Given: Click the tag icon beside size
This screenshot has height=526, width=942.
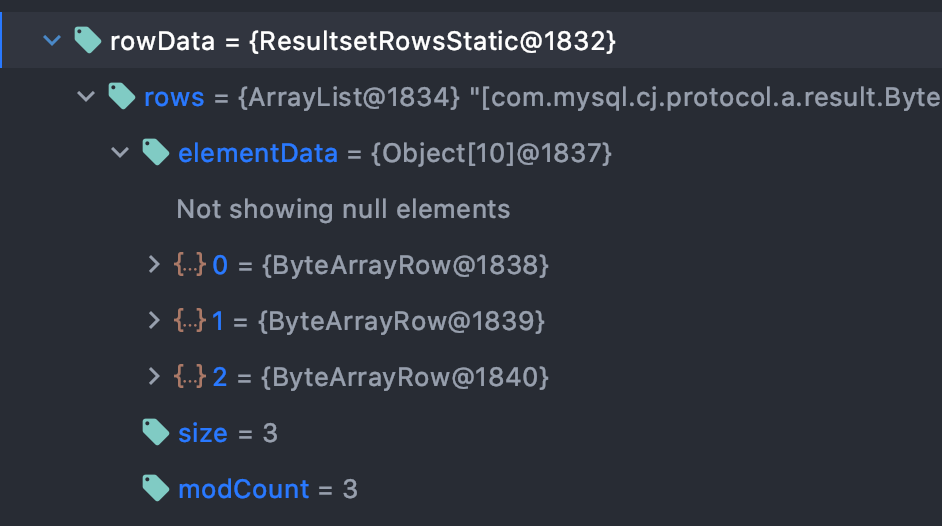Looking at the screenshot, I should pos(156,432).
